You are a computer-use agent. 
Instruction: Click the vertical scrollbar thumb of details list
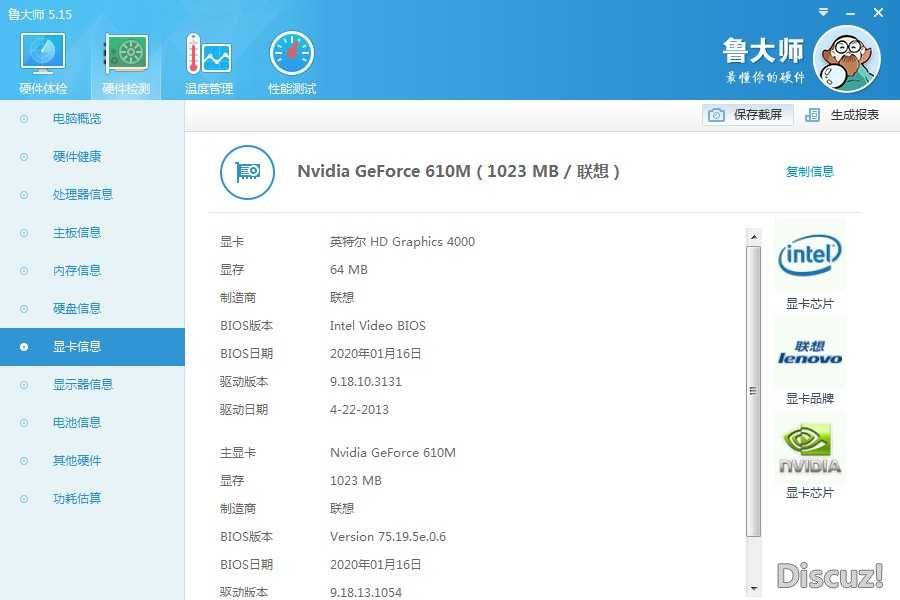[x=754, y=392]
